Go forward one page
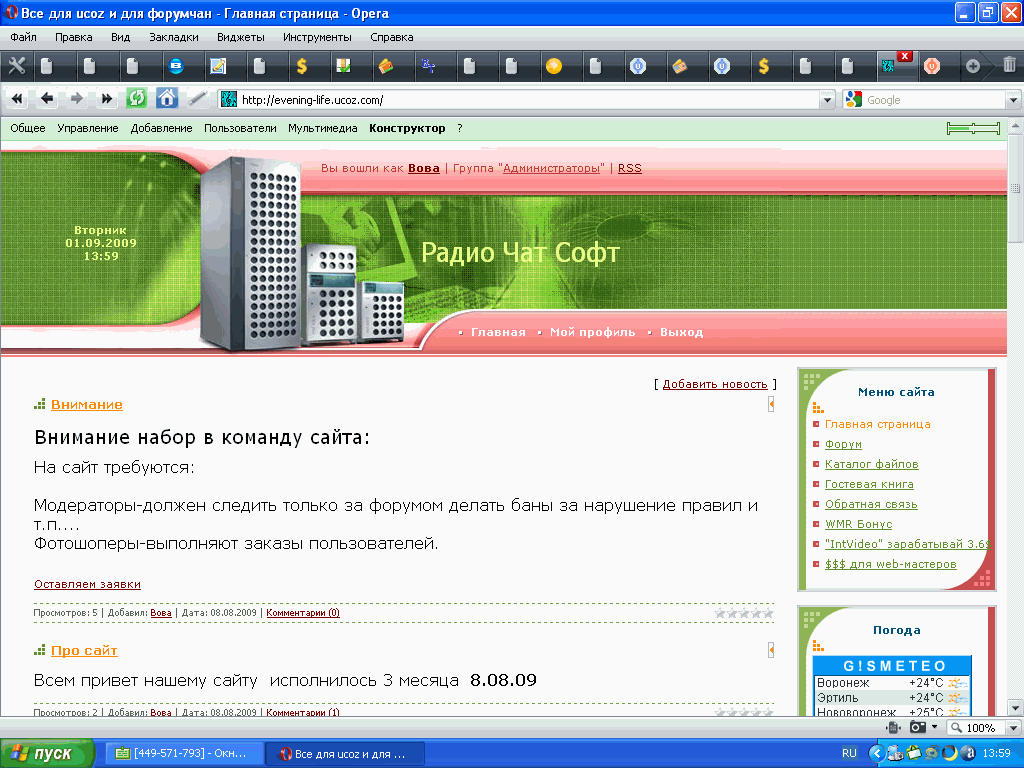 [x=76, y=99]
